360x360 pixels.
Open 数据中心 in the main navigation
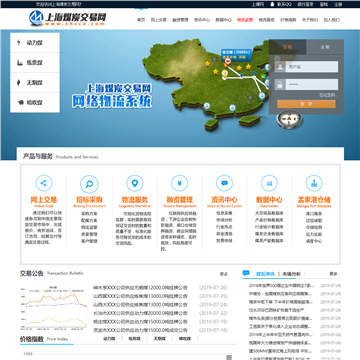pyautogui.click(x=223, y=20)
